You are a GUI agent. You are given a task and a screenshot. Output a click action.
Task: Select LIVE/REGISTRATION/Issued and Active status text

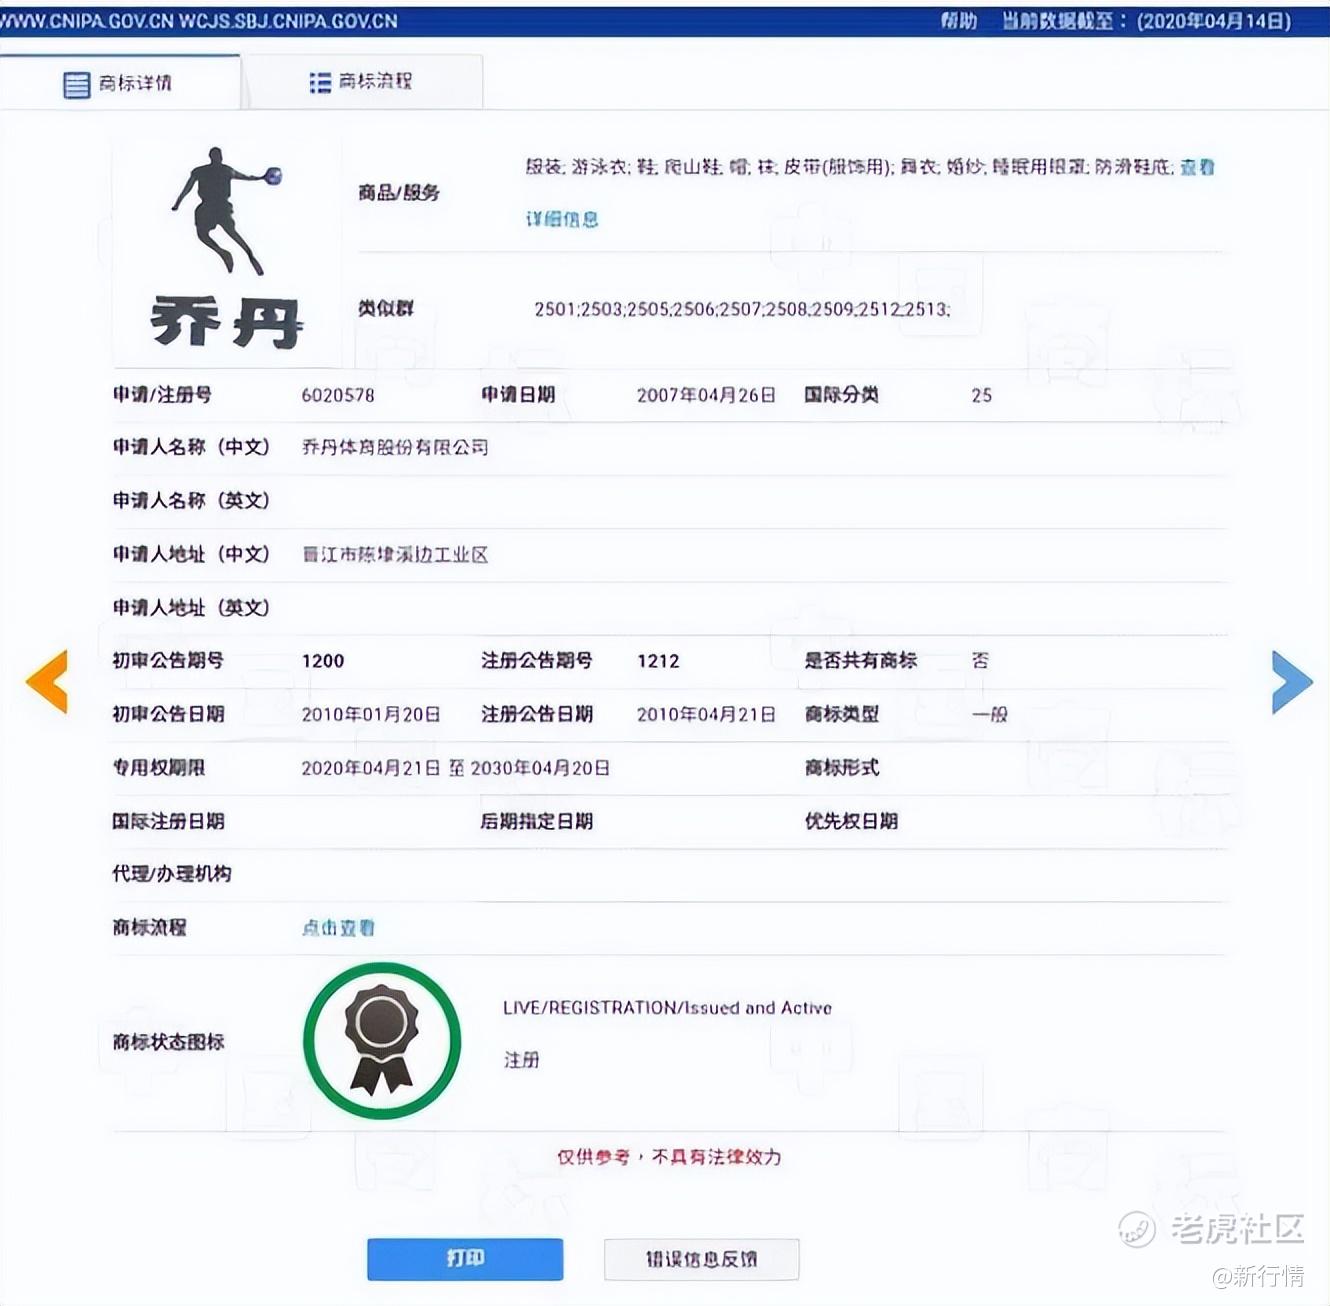[x=667, y=1008]
